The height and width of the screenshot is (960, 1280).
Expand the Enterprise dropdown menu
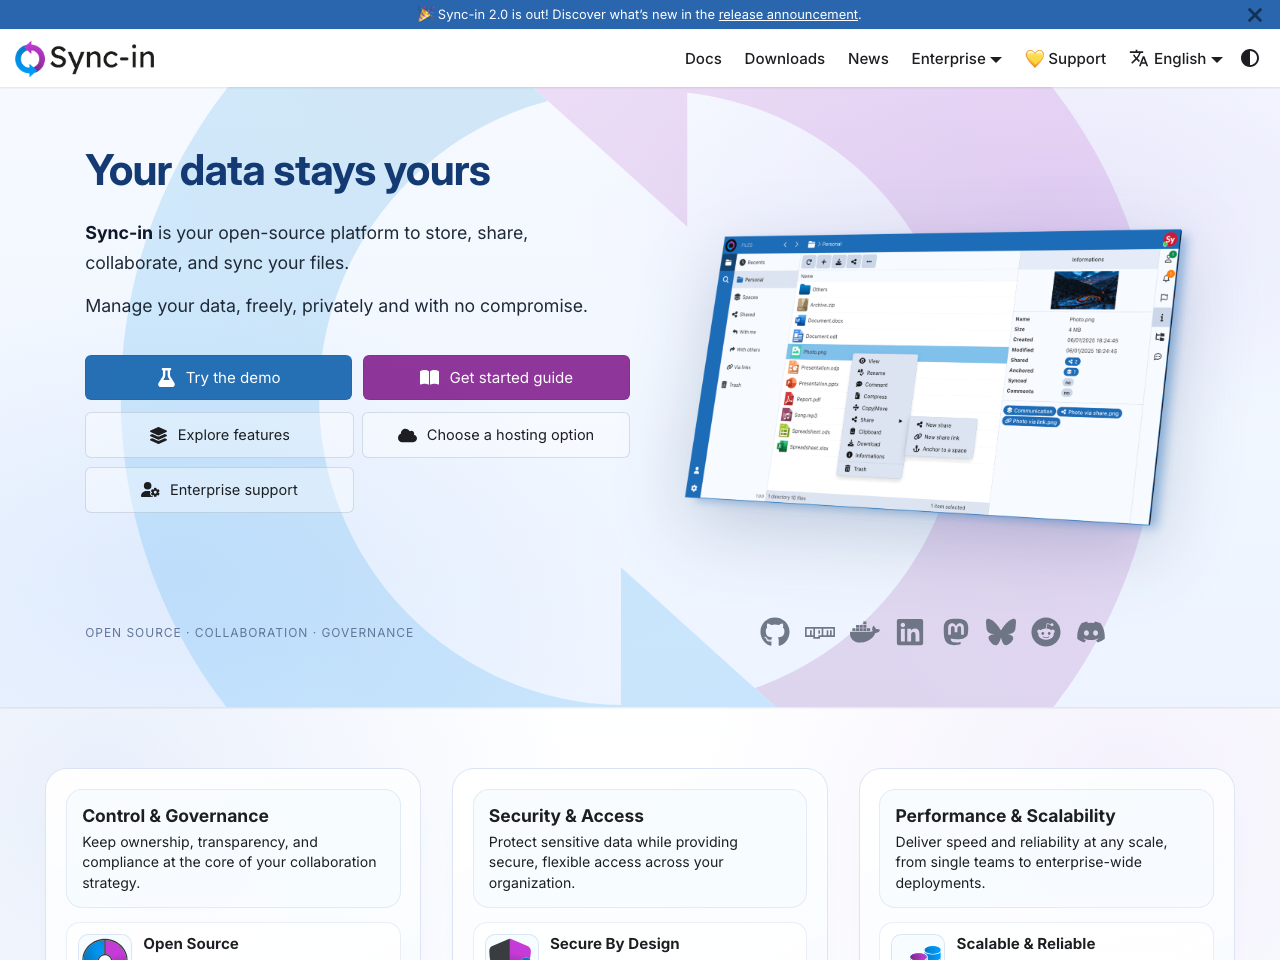(955, 58)
